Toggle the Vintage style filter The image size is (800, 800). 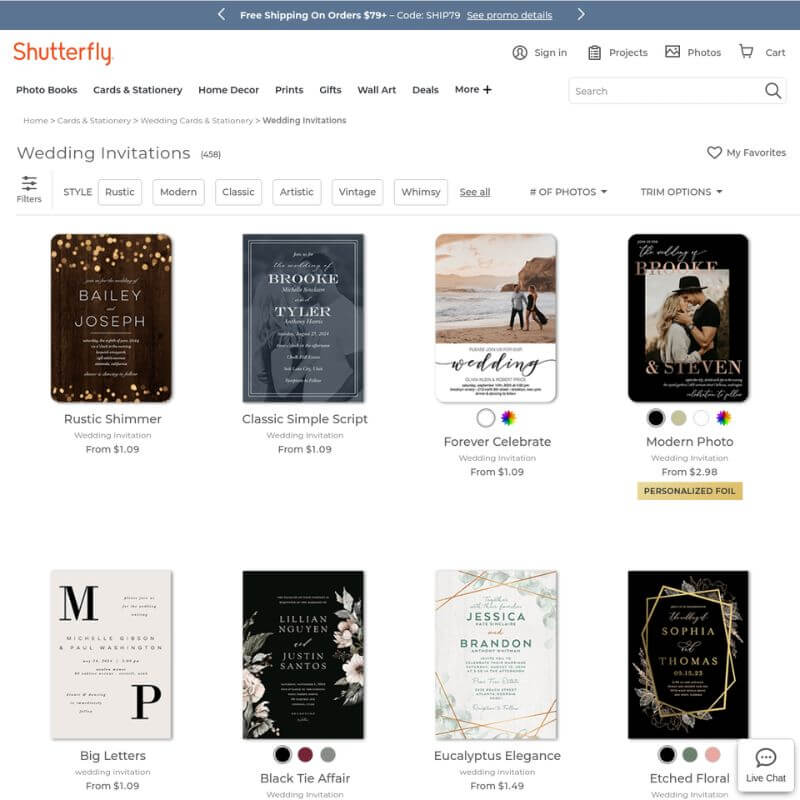coord(357,192)
